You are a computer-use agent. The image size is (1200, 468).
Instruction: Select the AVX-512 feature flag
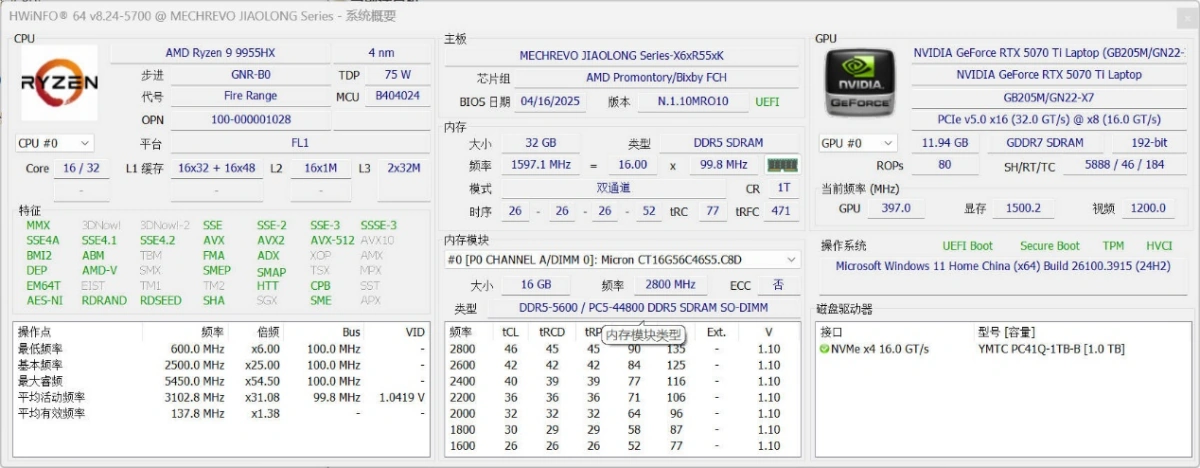click(x=331, y=241)
